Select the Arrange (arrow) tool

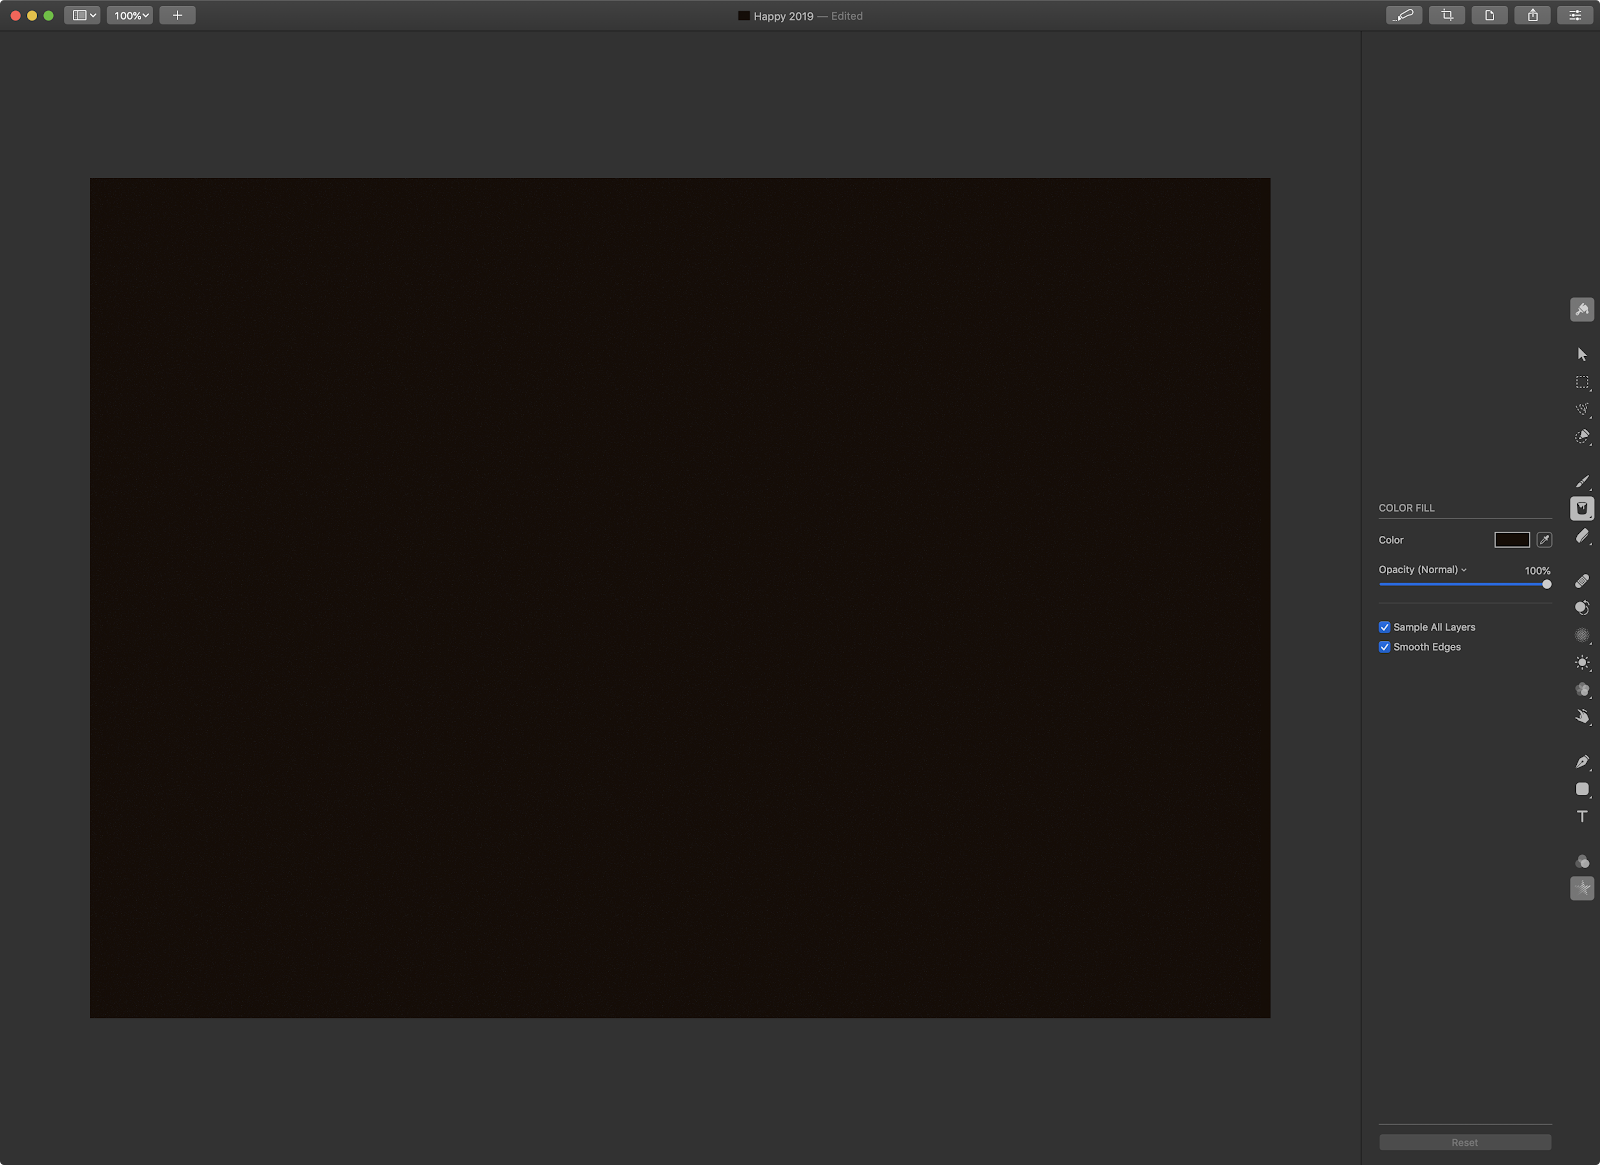(x=1582, y=355)
